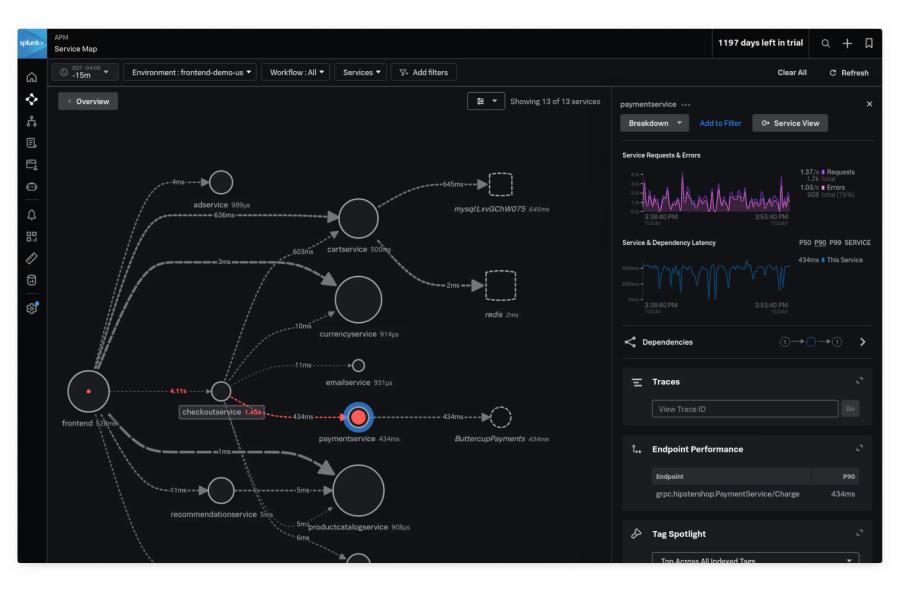900x592 pixels.
Task: Close the paymentservice side panel
Action: tap(869, 104)
